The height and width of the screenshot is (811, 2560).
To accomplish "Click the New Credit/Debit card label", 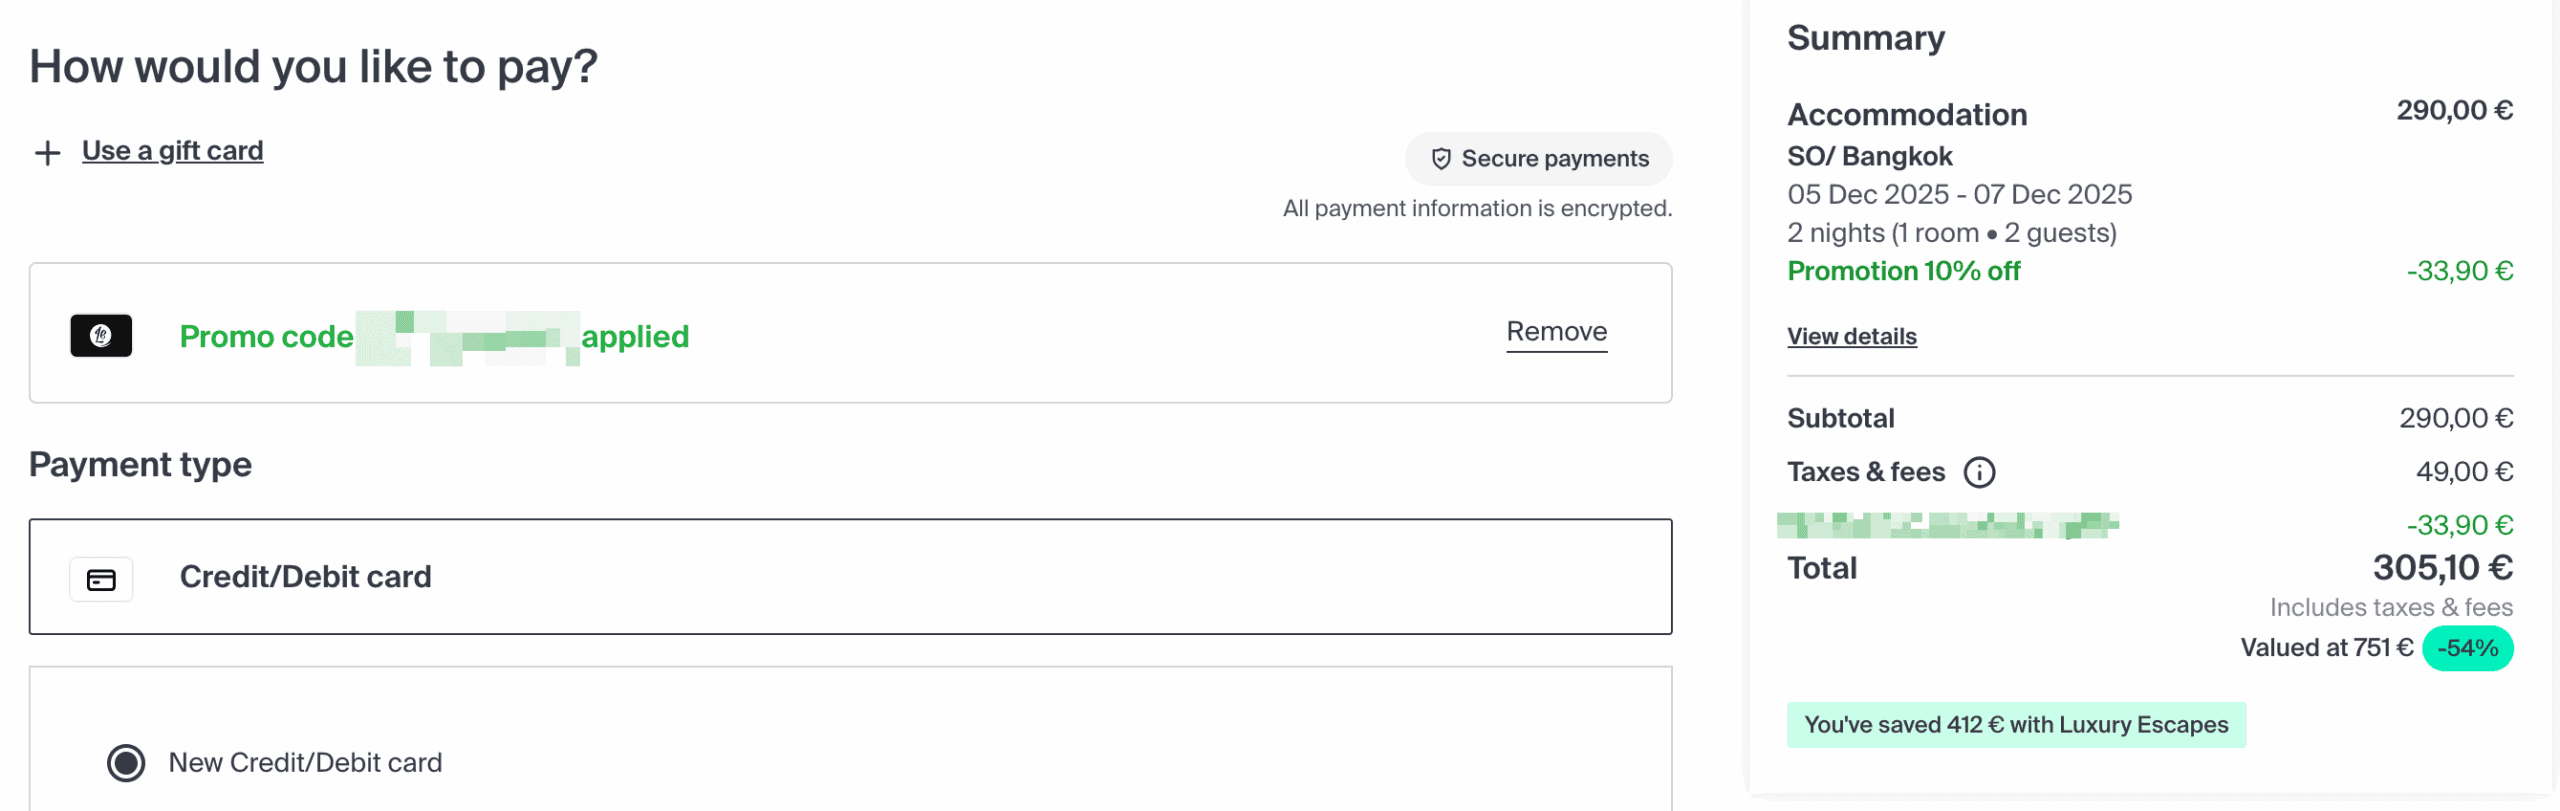I will [x=305, y=763].
